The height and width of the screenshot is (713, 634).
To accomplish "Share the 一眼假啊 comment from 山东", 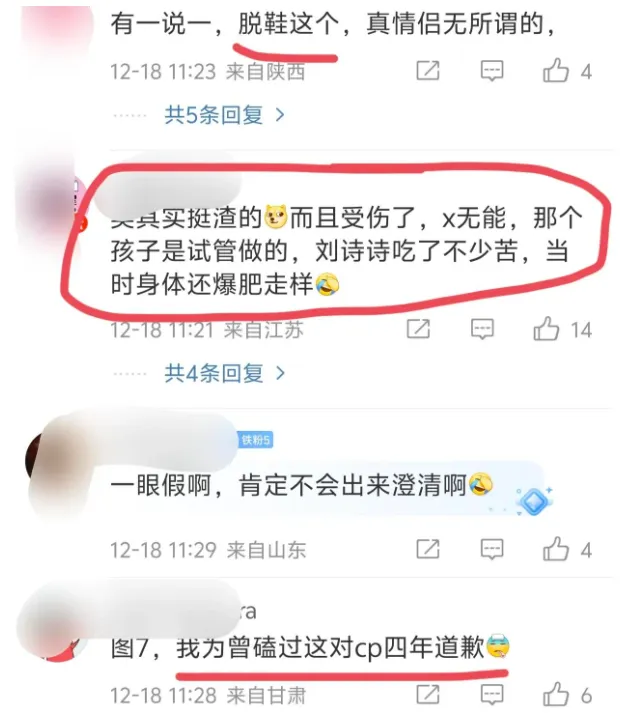I will pos(428,549).
